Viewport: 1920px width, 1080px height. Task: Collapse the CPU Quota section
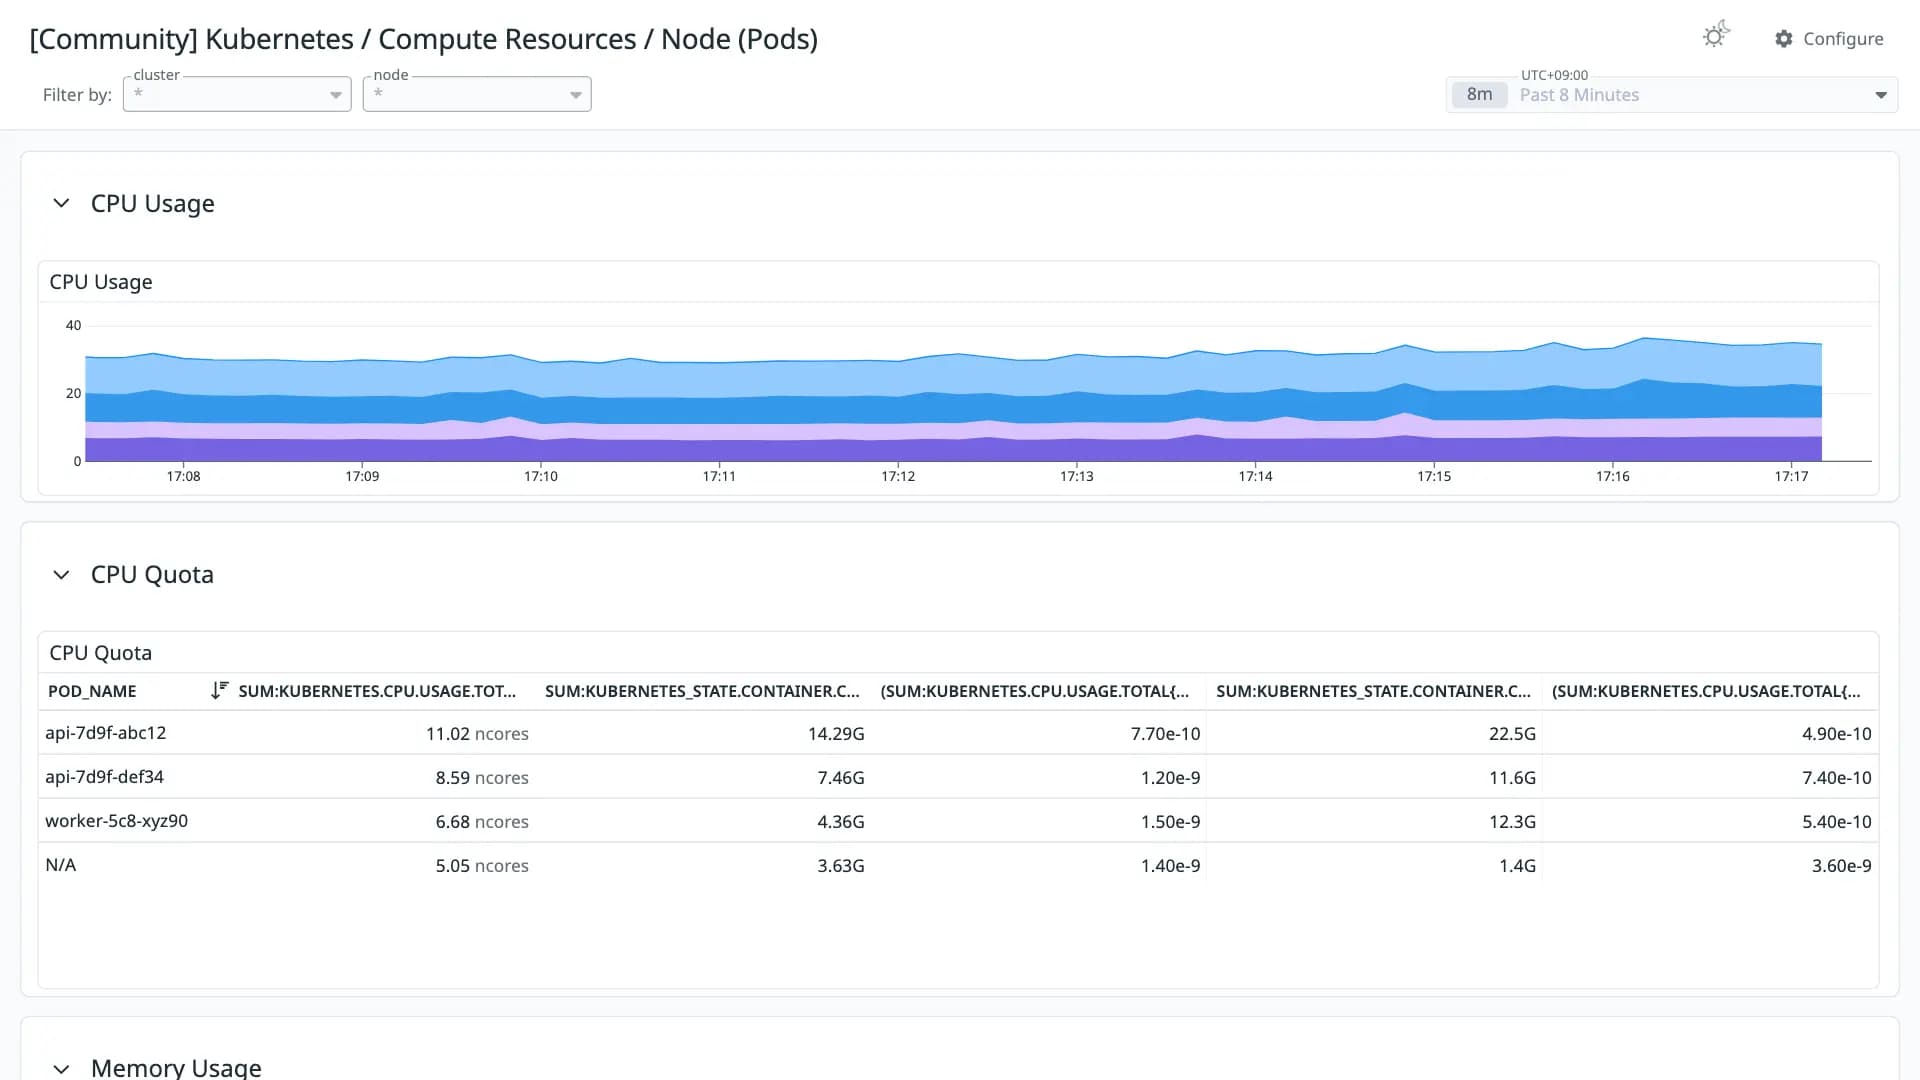[x=61, y=575]
